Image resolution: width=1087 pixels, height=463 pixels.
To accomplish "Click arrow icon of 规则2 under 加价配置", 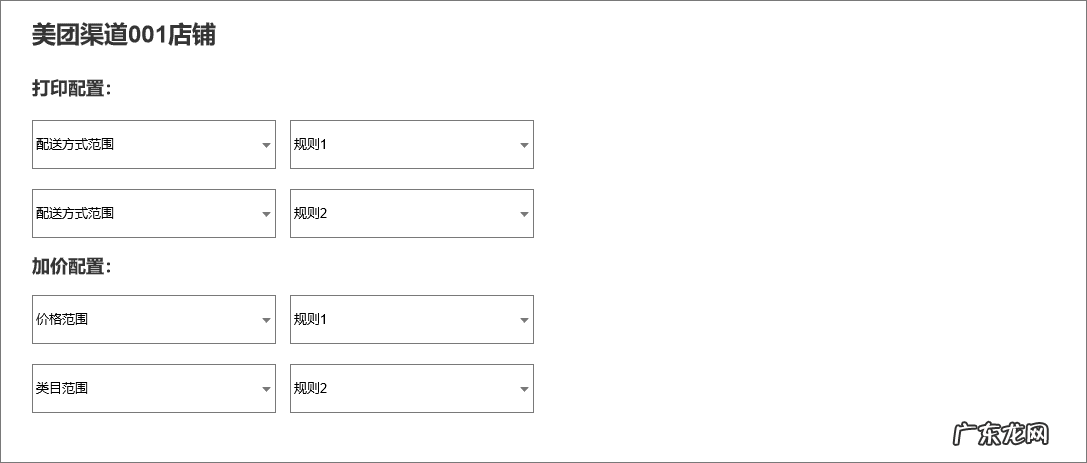I will (x=524, y=389).
